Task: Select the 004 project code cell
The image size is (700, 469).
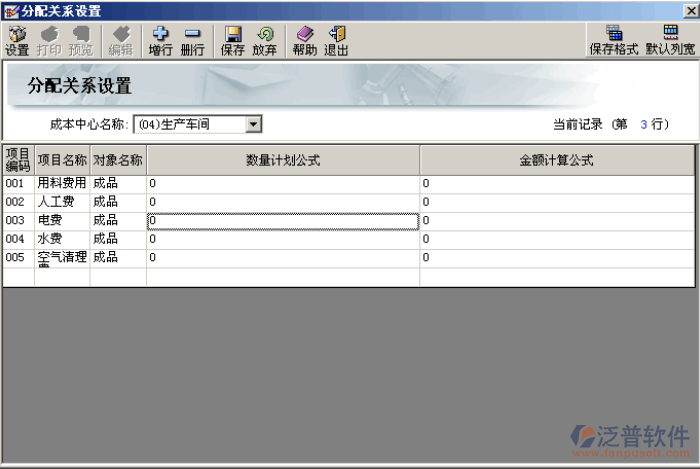Action: 19,240
